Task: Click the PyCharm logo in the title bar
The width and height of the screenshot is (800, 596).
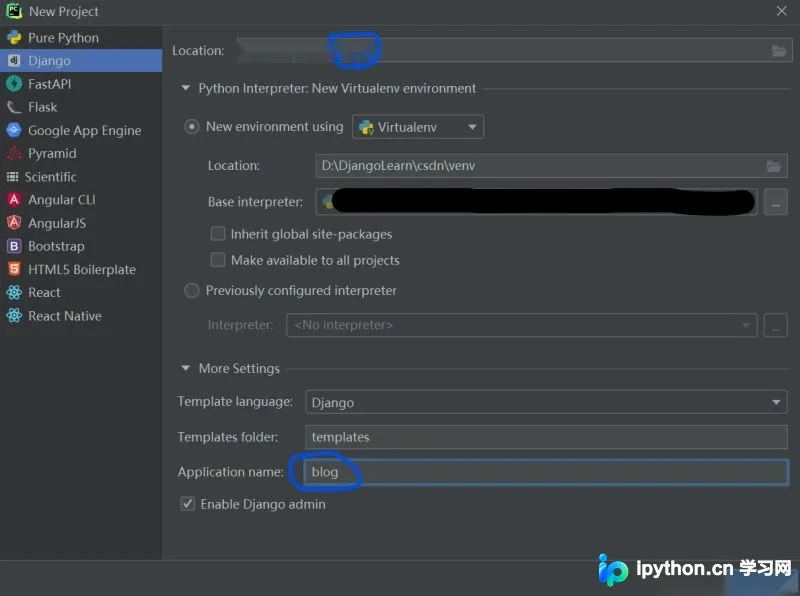Action: click(x=14, y=11)
